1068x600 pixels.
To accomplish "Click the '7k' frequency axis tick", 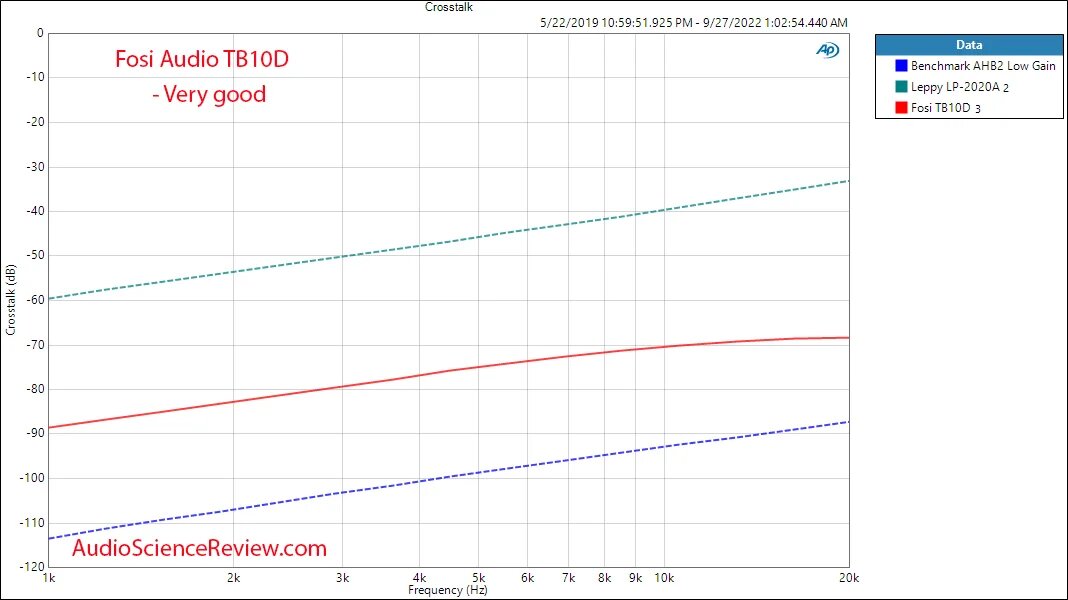I will pyautogui.click(x=568, y=578).
